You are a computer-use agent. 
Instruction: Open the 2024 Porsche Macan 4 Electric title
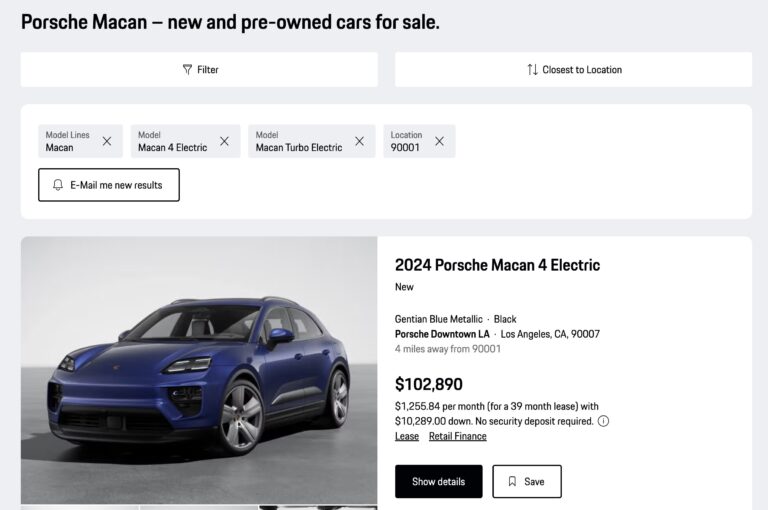[497, 265]
